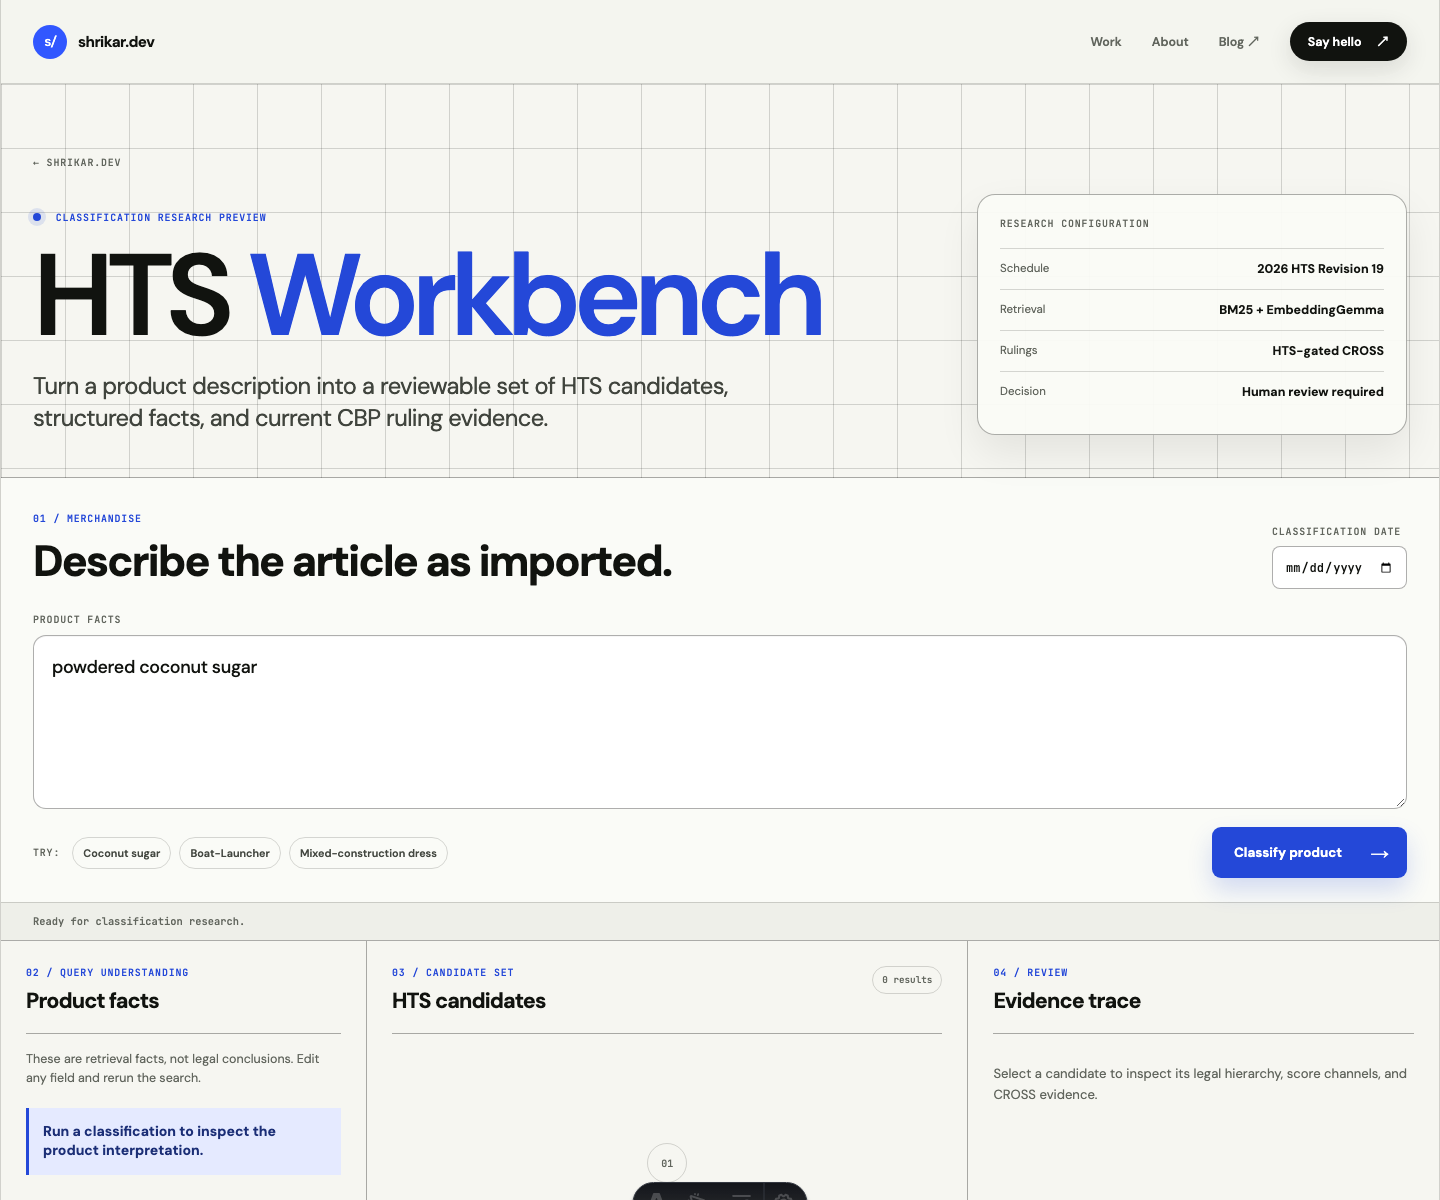
Task: Open the calendar picker icon in the date field
Action: [1386, 568]
